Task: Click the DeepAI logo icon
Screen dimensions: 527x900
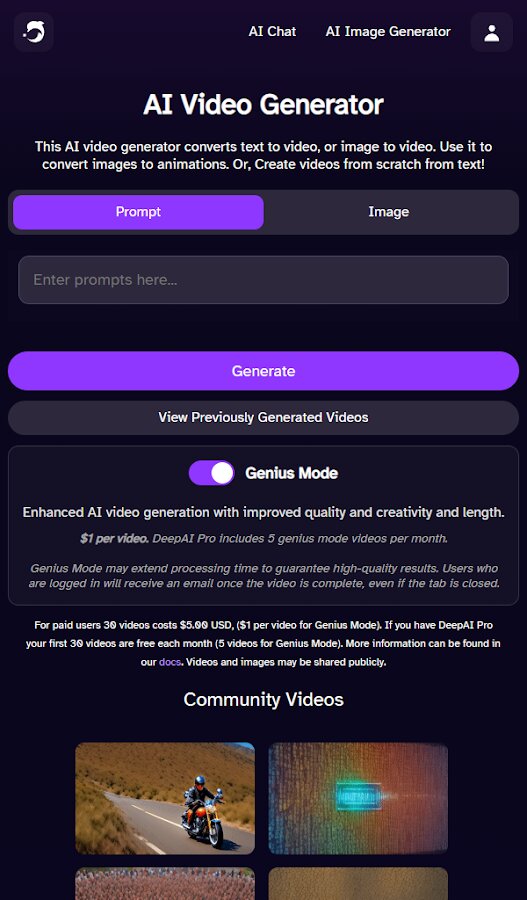Action: (33, 32)
